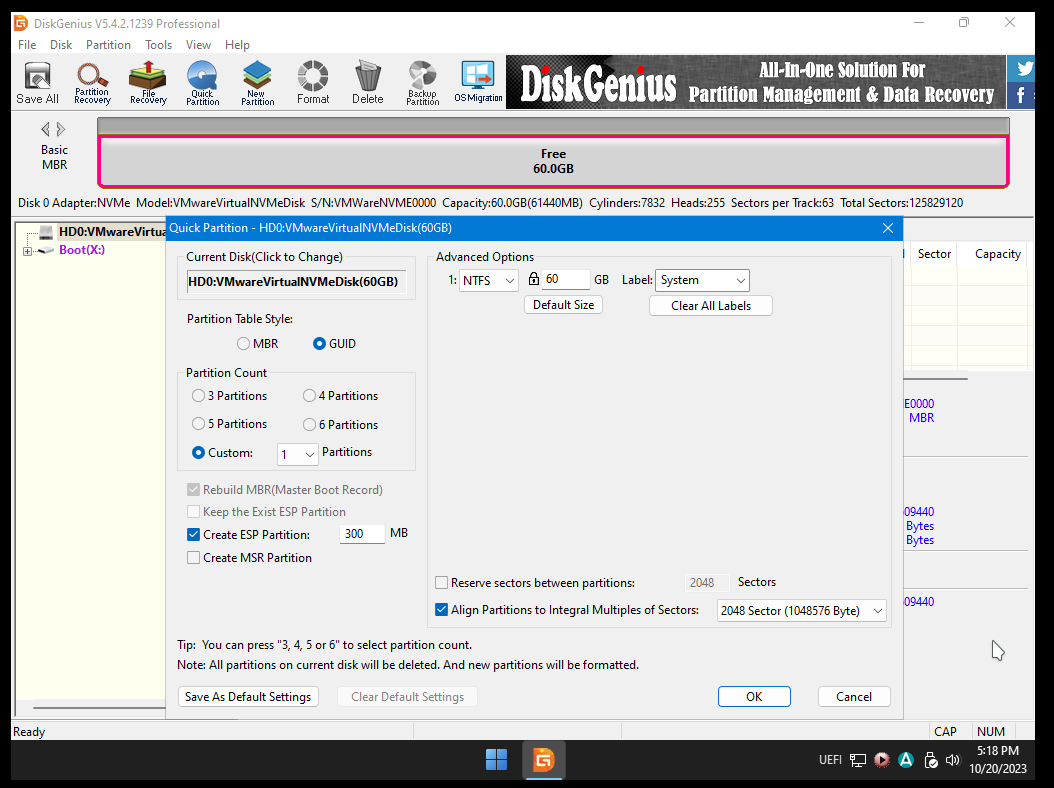Click the red media player tray icon

882,760
